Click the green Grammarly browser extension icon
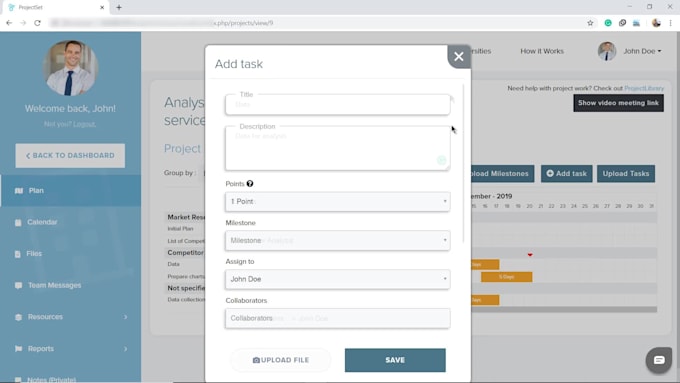The width and height of the screenshot is (680, 383). click(608, 23)
